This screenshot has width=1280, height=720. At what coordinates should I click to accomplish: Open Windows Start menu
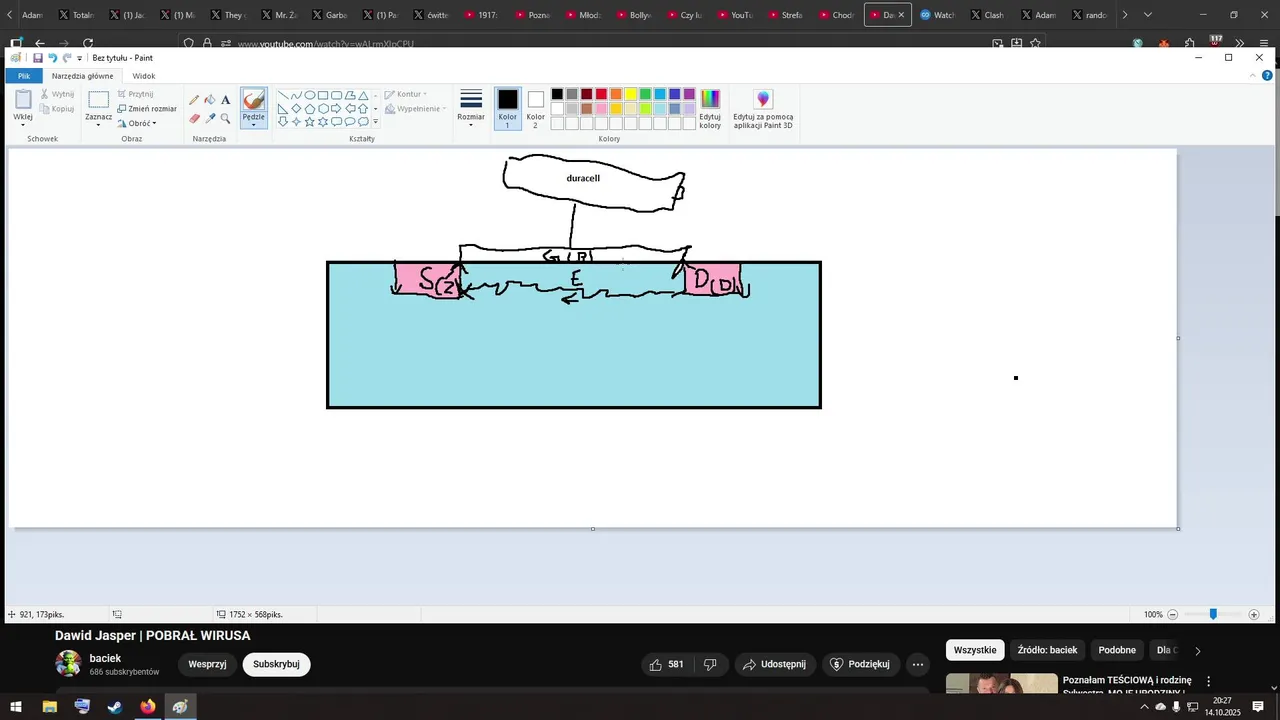pyautogui.click(x=16, y=707)
